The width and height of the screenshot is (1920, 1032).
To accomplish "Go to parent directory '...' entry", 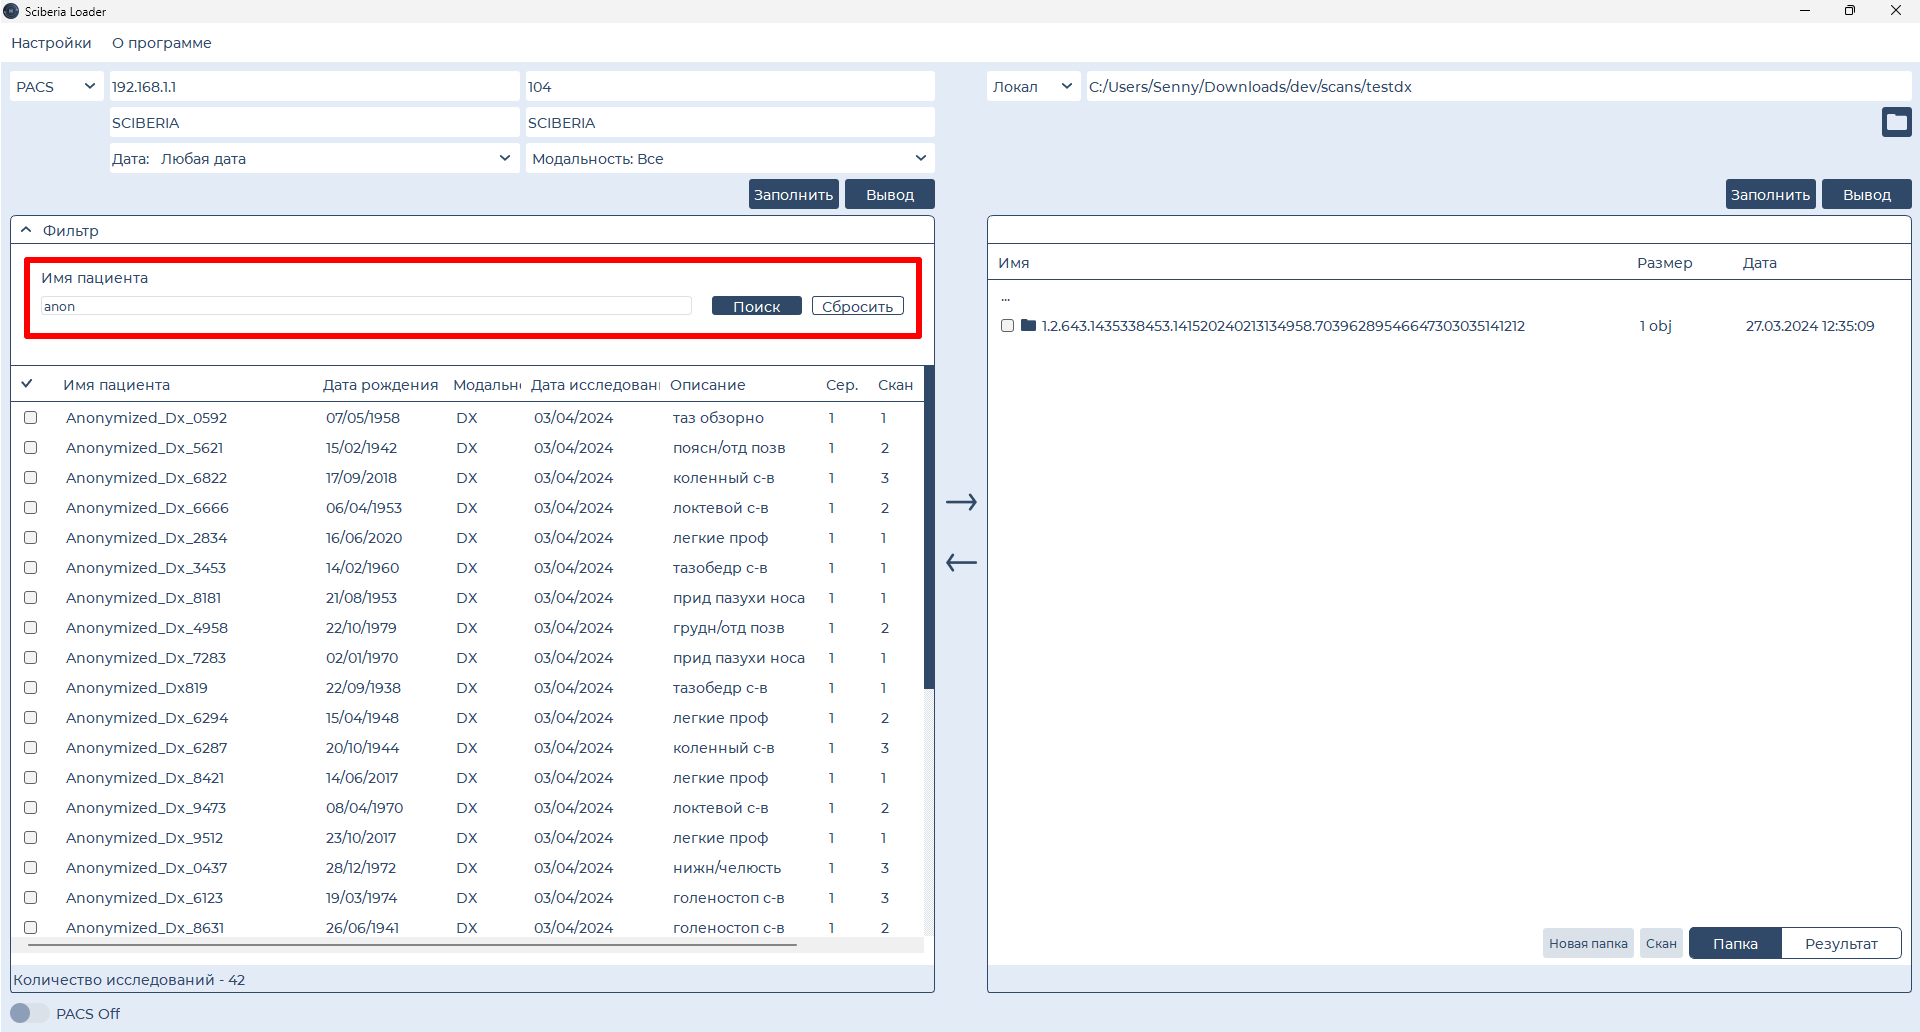I will 1006,298.
